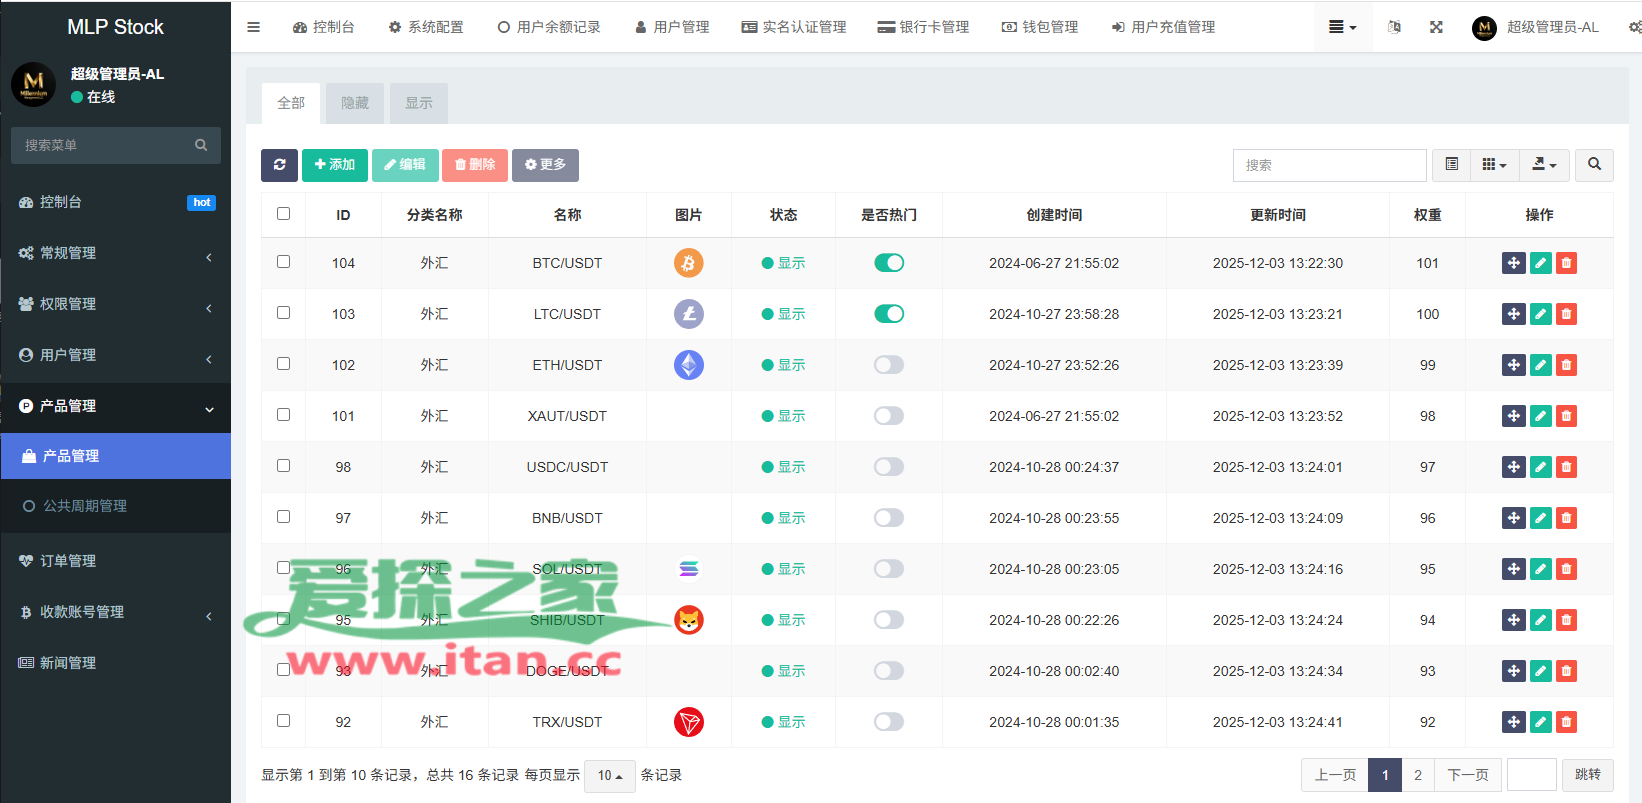The height and width of the screenshot is (803, 1642).
Task: Click the toggle table view icon
Action: tap(1451, 165)
